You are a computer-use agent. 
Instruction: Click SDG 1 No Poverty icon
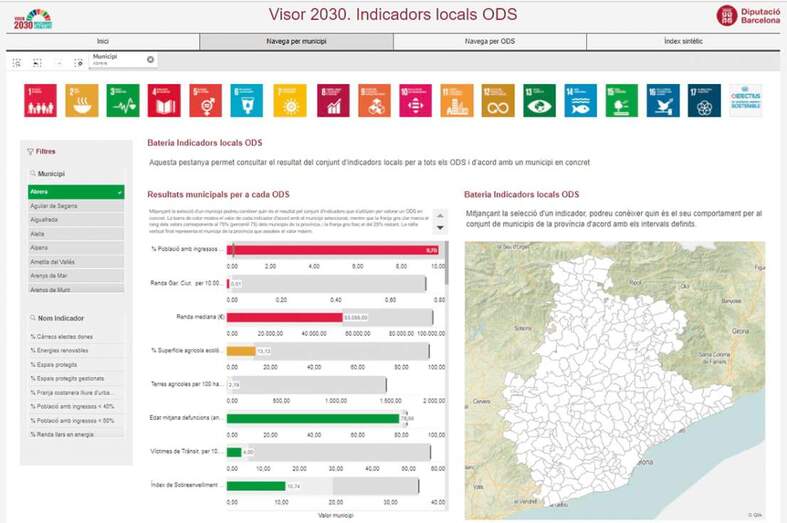(x=40, y=100)
